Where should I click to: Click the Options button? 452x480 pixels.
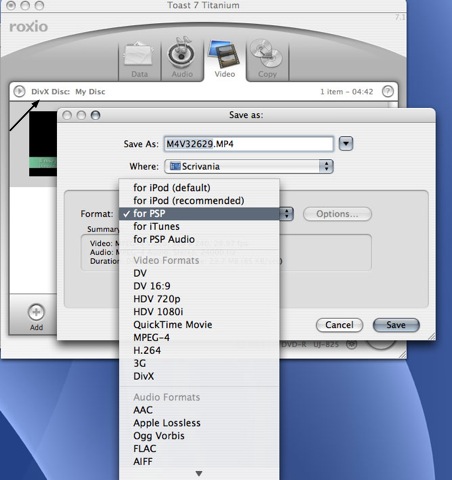(337, 214)
